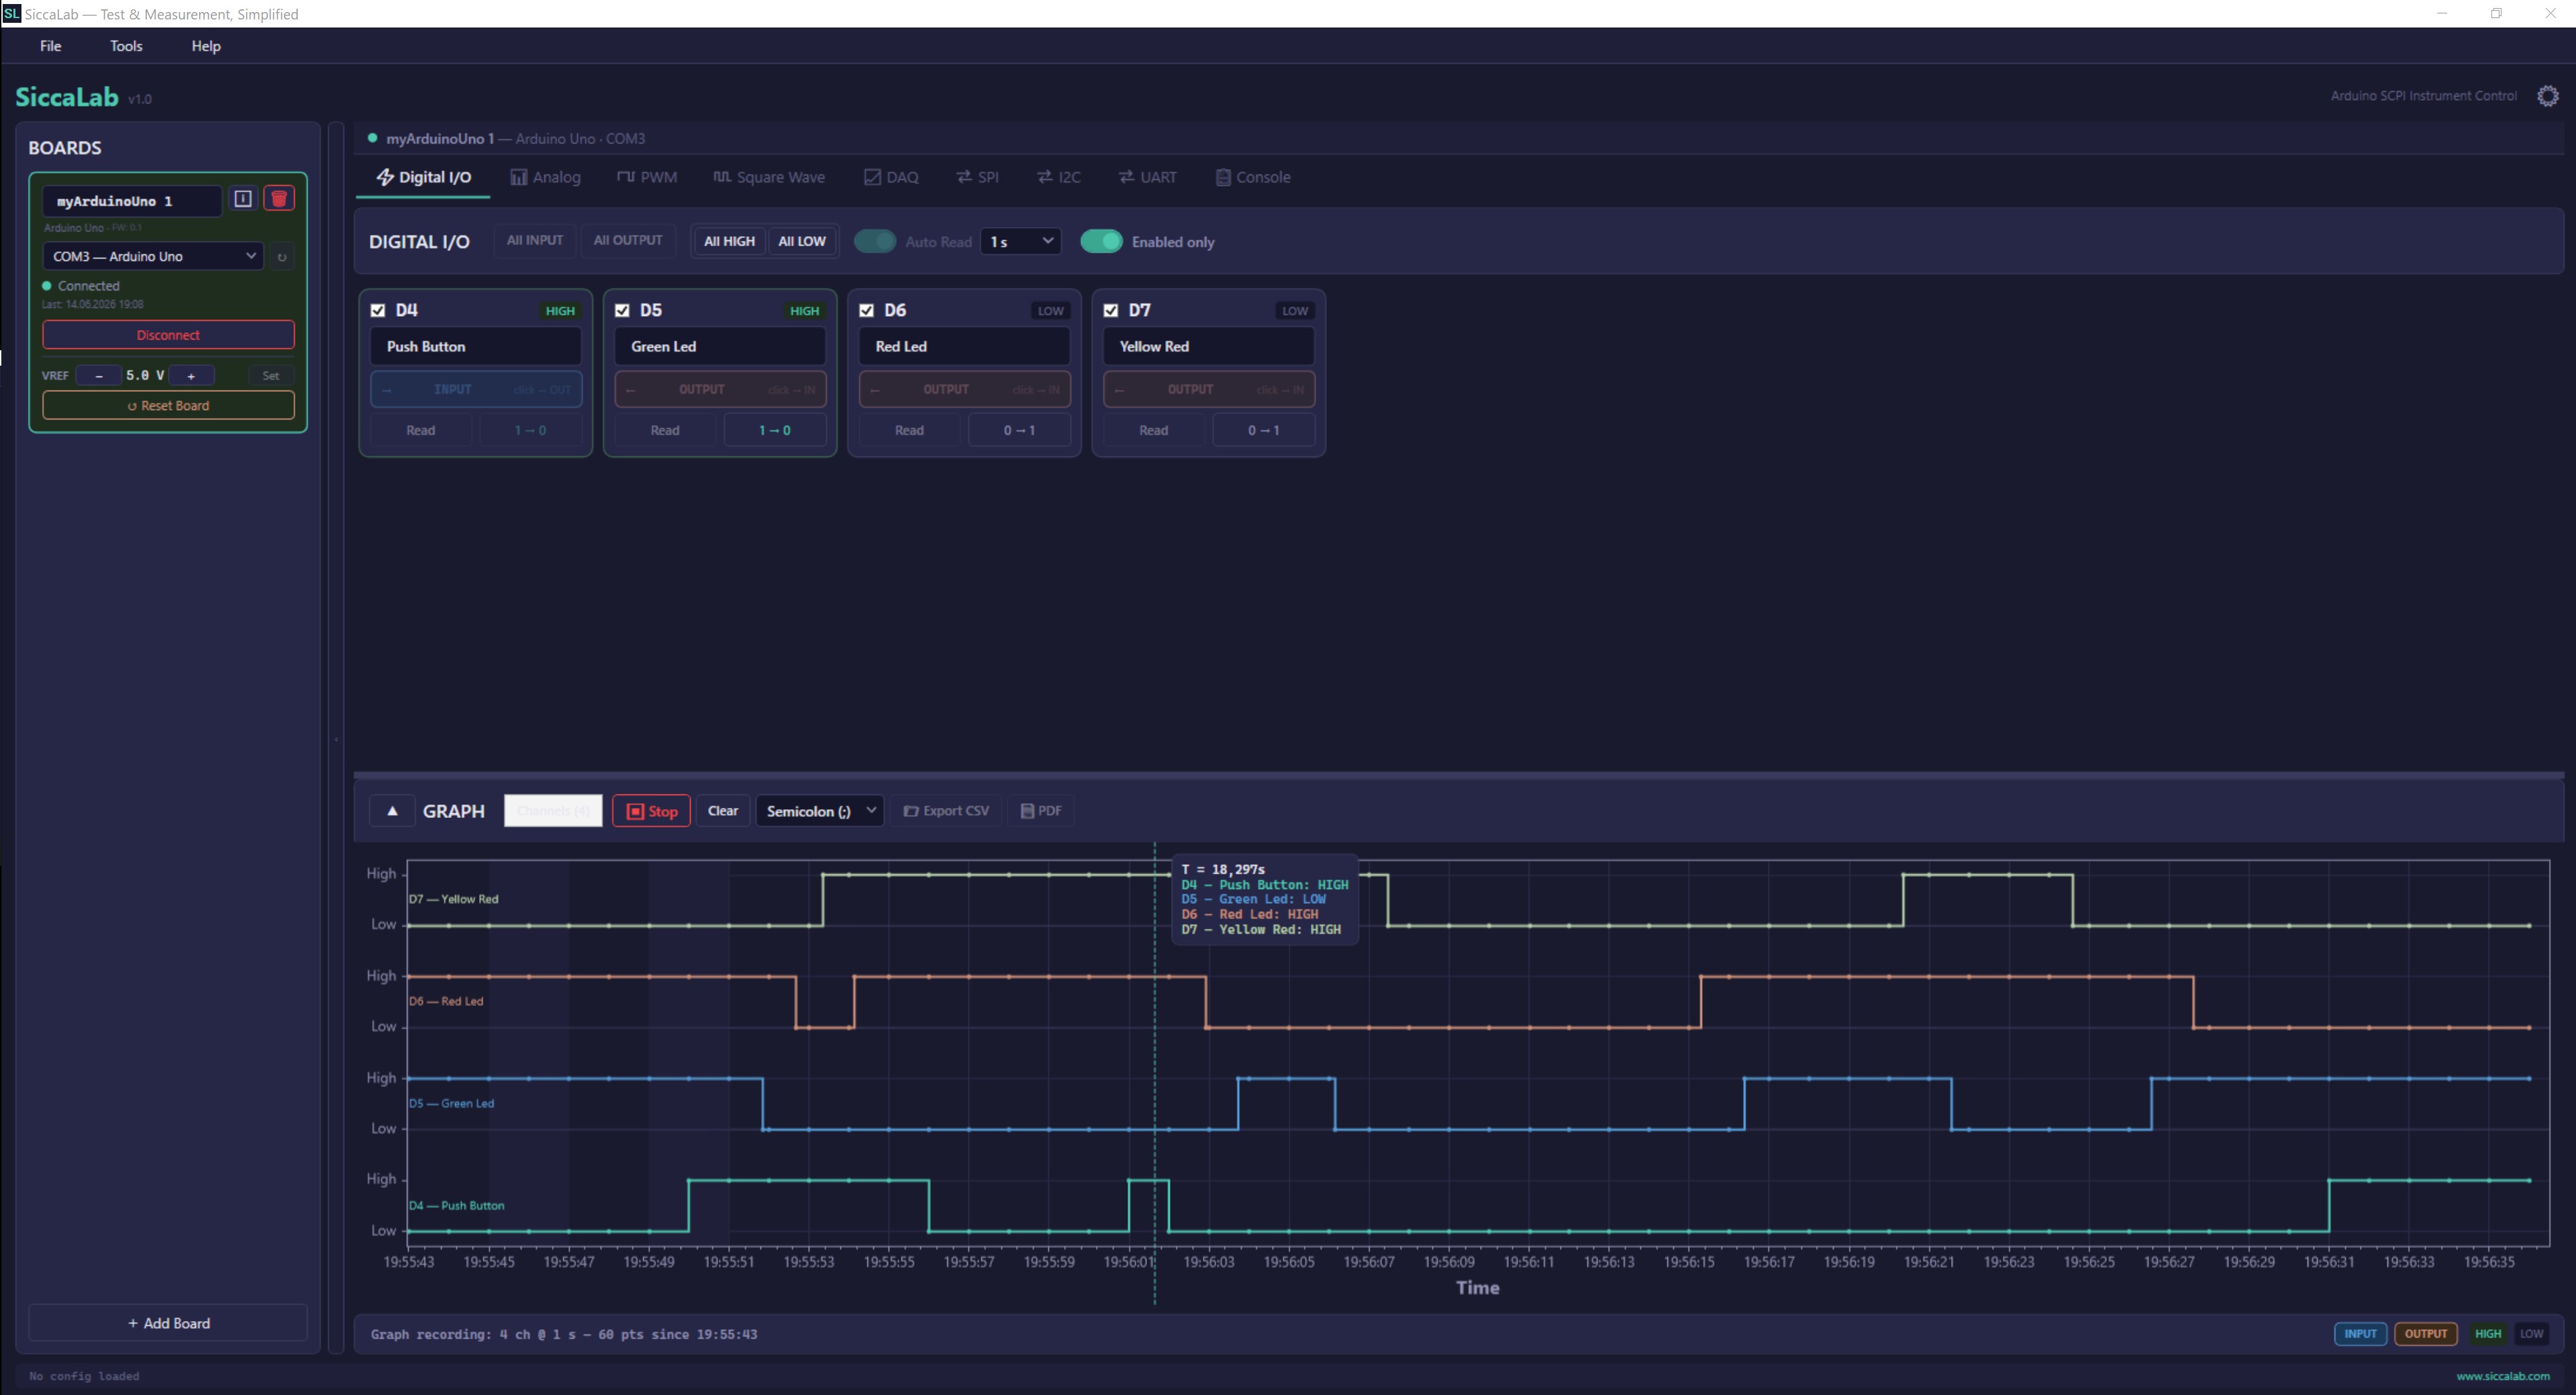Read the D4 Push Button pin
This screenshot has height=1395, width=2576.
[421, 431]
